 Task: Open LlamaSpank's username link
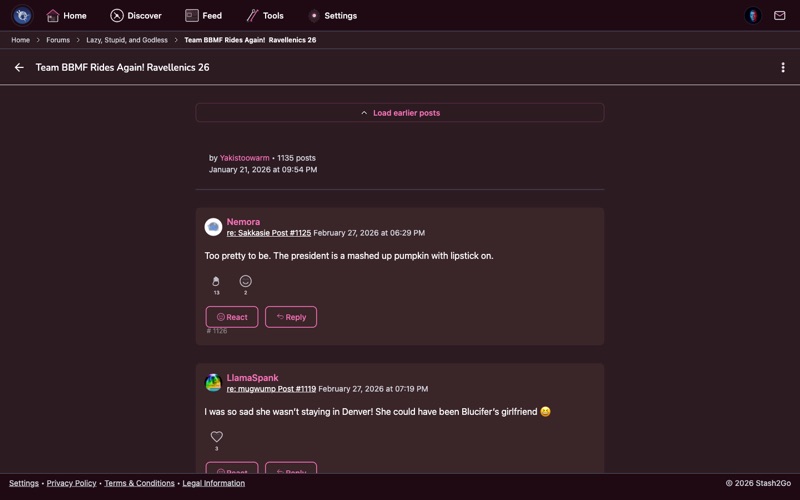[253, 378]
